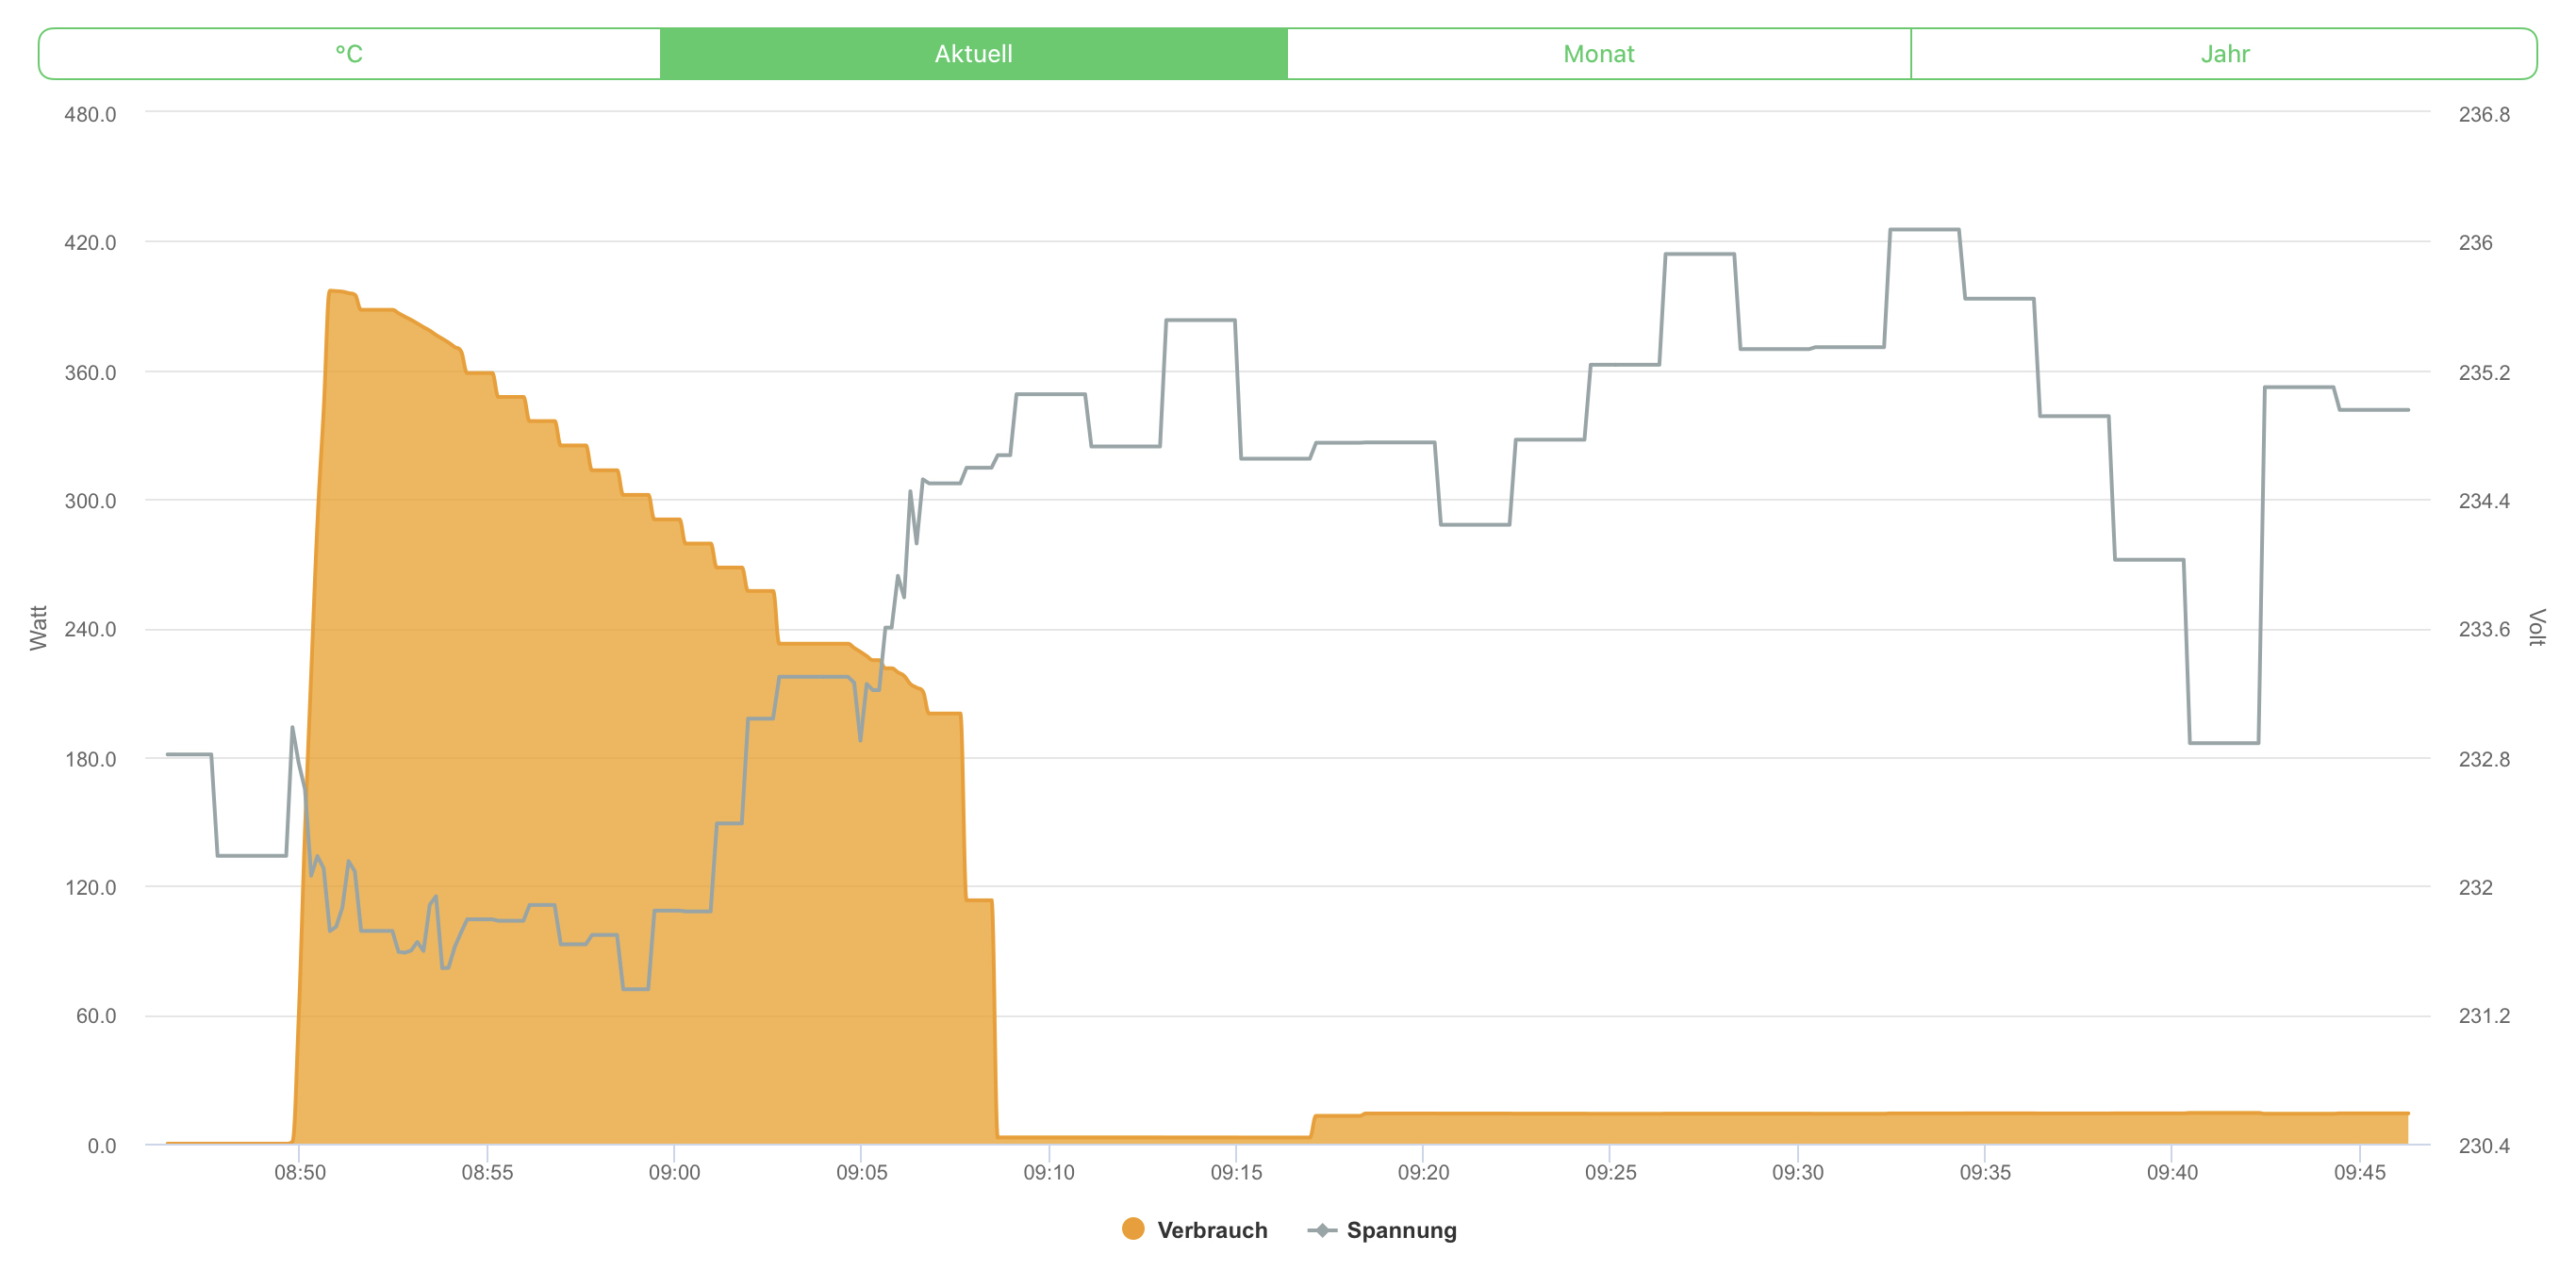Toggle Verbrauch series via orange legend dot
The image size is (2576, 1270).
[1132, 1229]
